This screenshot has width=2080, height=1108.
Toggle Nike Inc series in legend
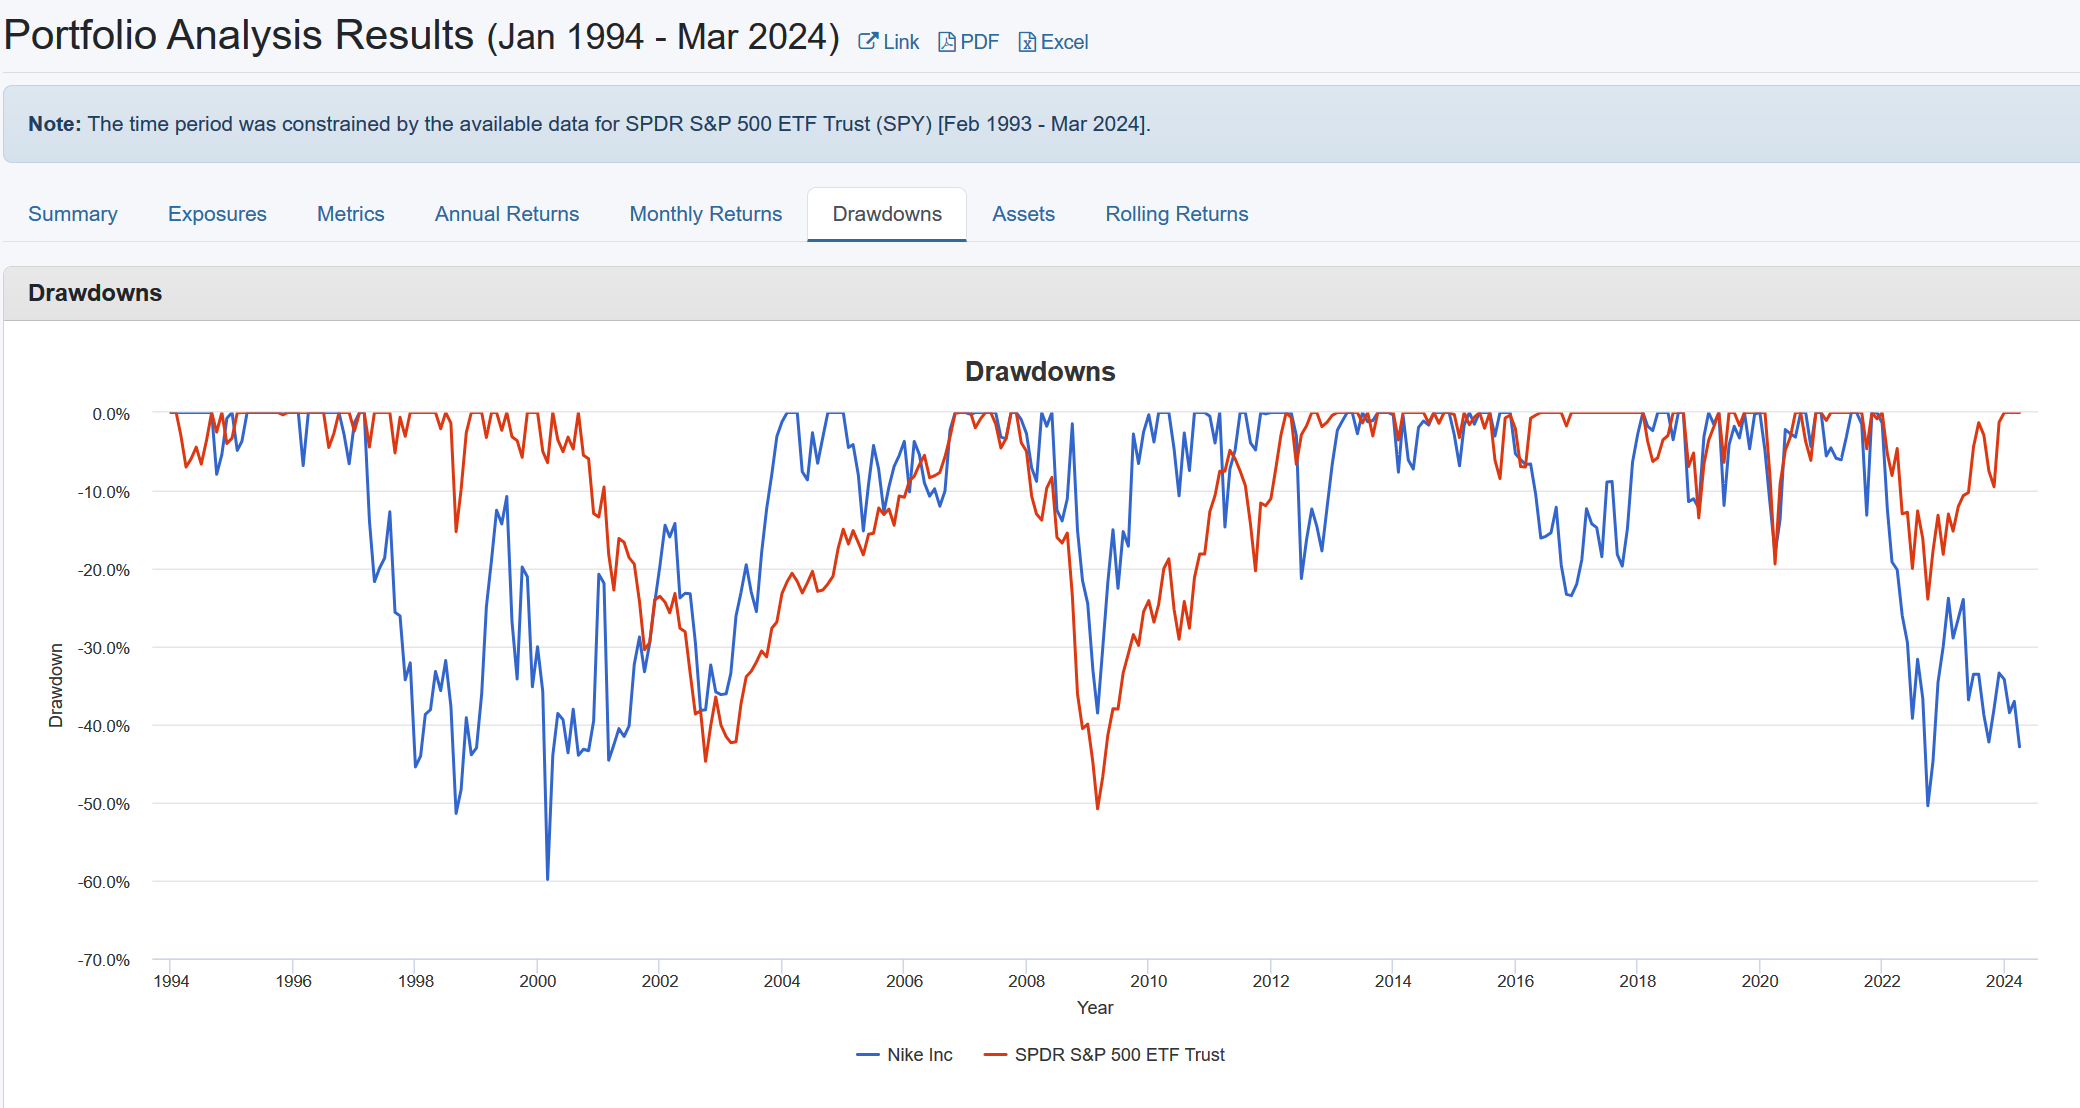point(919,1054)
